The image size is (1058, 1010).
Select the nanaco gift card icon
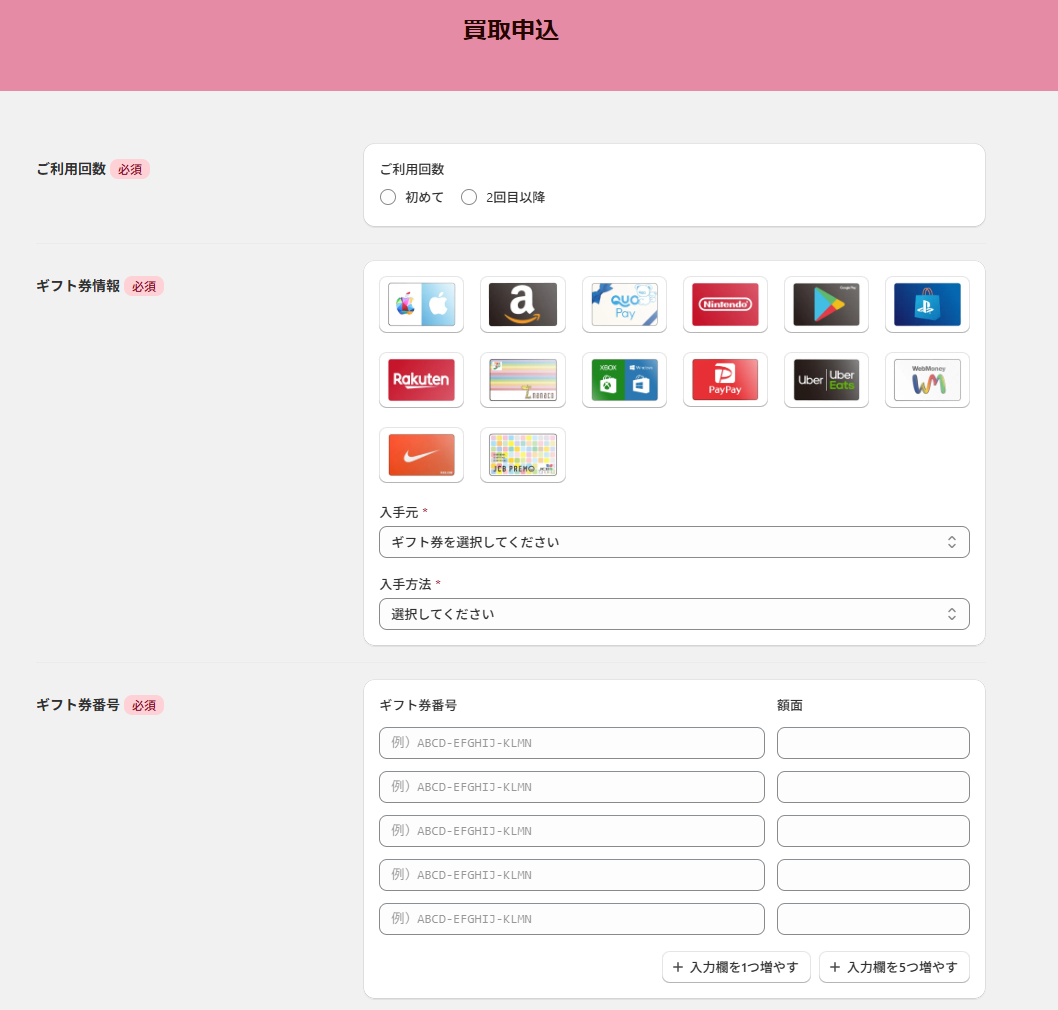click(522, 380)
